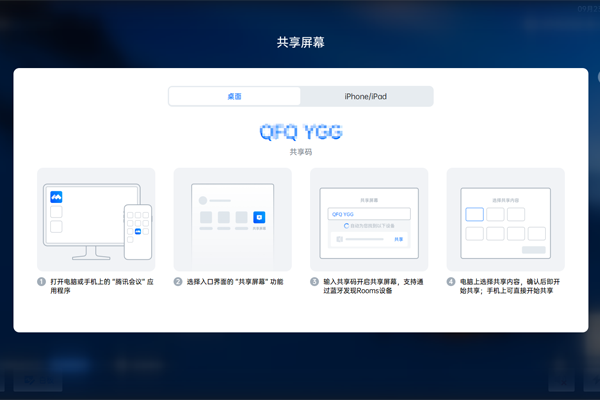The width and height of the screenshot is (600, 400).
Task: Click the blue 共享屏幕 icon in step 2
Action: tap(259, 217)
